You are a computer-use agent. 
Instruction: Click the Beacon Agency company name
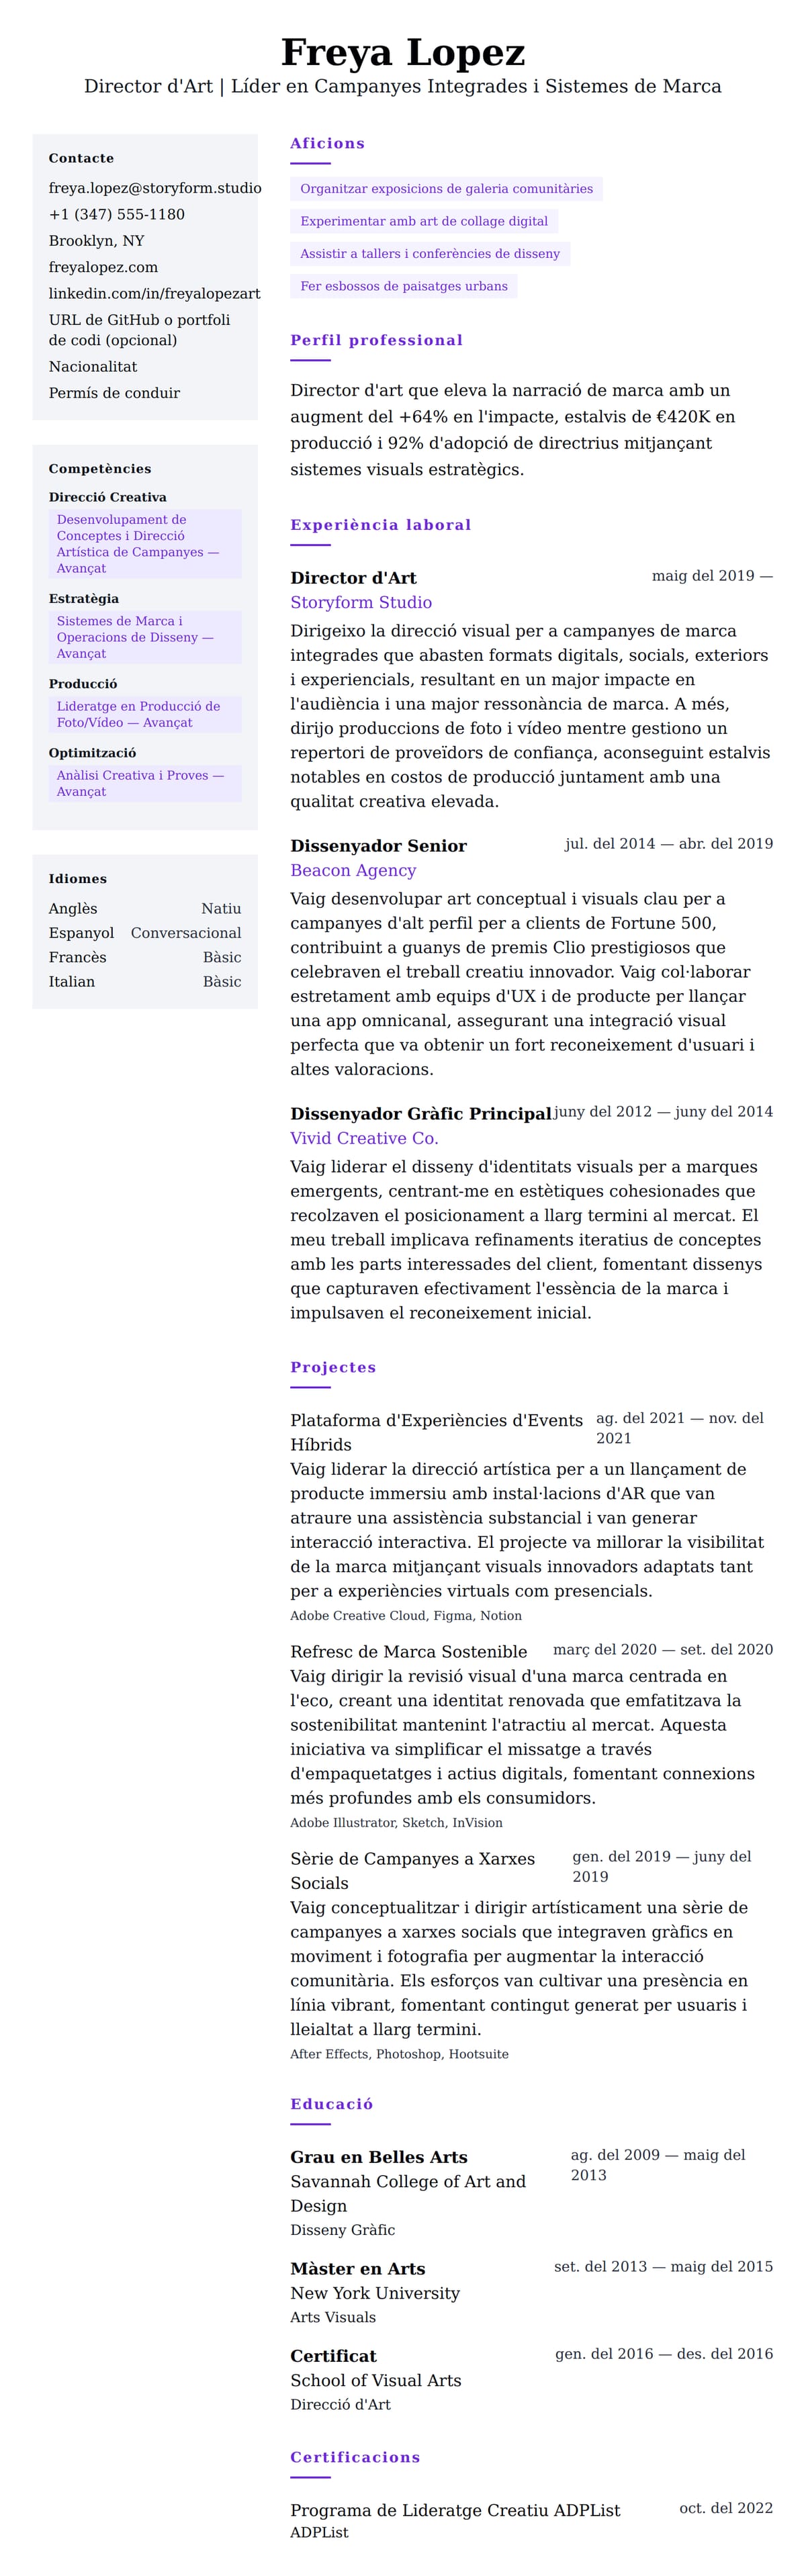pos(352,870)
